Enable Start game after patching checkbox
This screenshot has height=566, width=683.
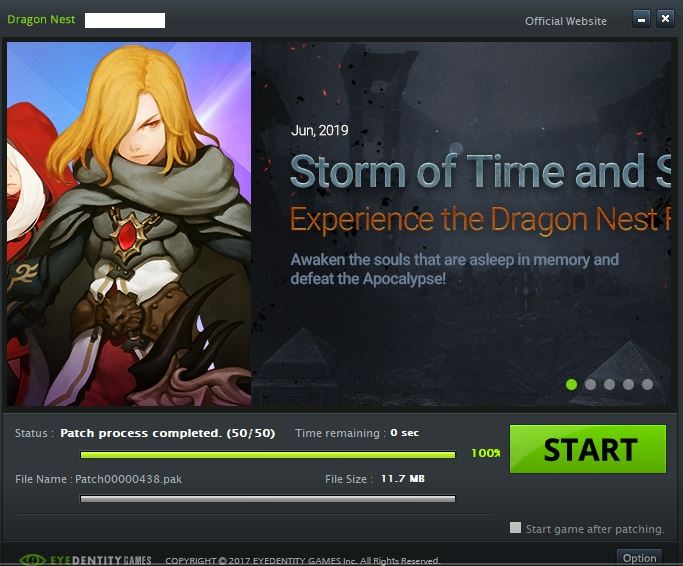(x=515, y=528)
